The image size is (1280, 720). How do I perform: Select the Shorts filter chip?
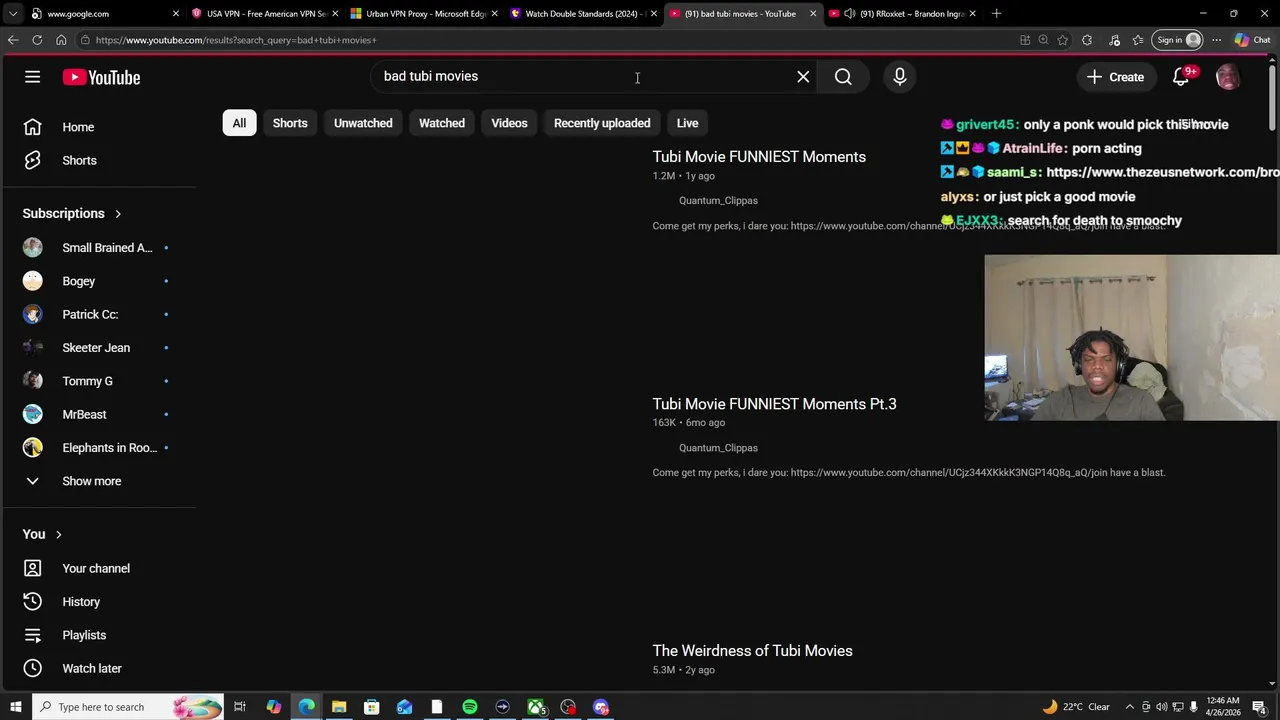point(290,123)
